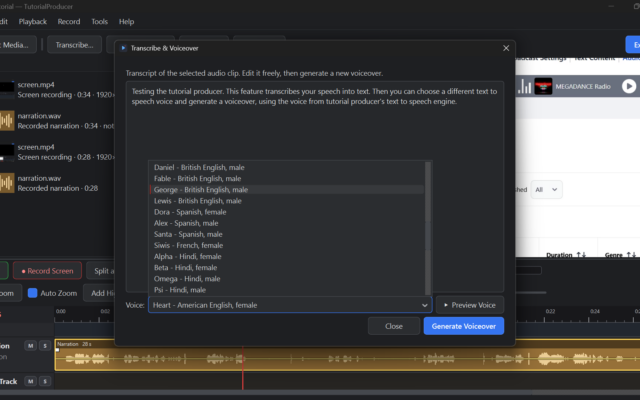Click 0:22 mark on timeline ruler
The width and height of the screenshot is (640, 400).
(x=550, y=311)
